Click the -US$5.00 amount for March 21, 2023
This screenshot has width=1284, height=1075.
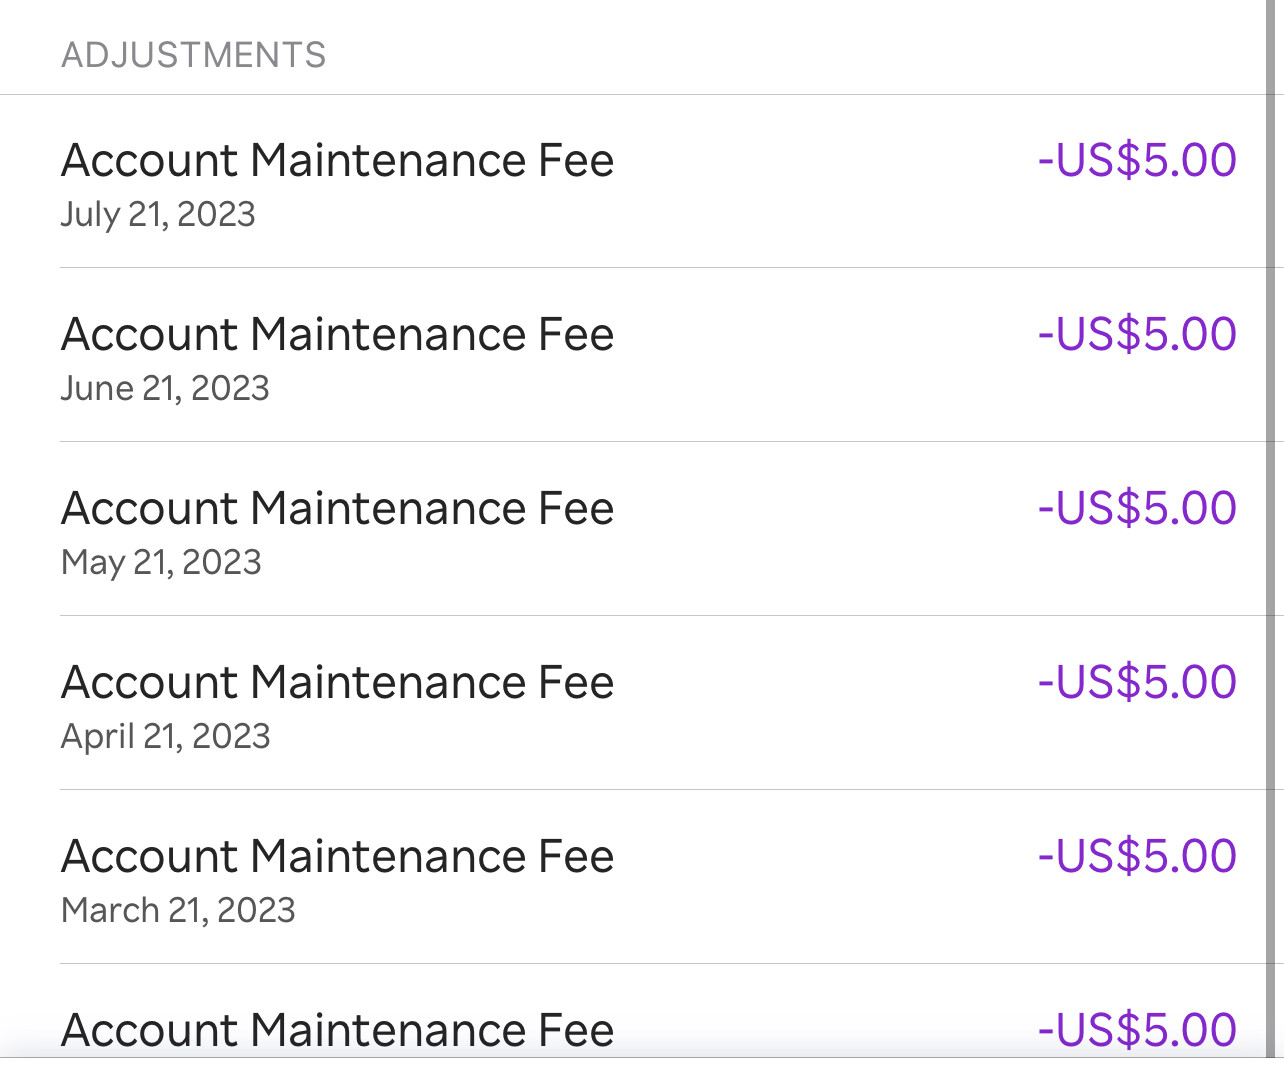pos(1137,857)
